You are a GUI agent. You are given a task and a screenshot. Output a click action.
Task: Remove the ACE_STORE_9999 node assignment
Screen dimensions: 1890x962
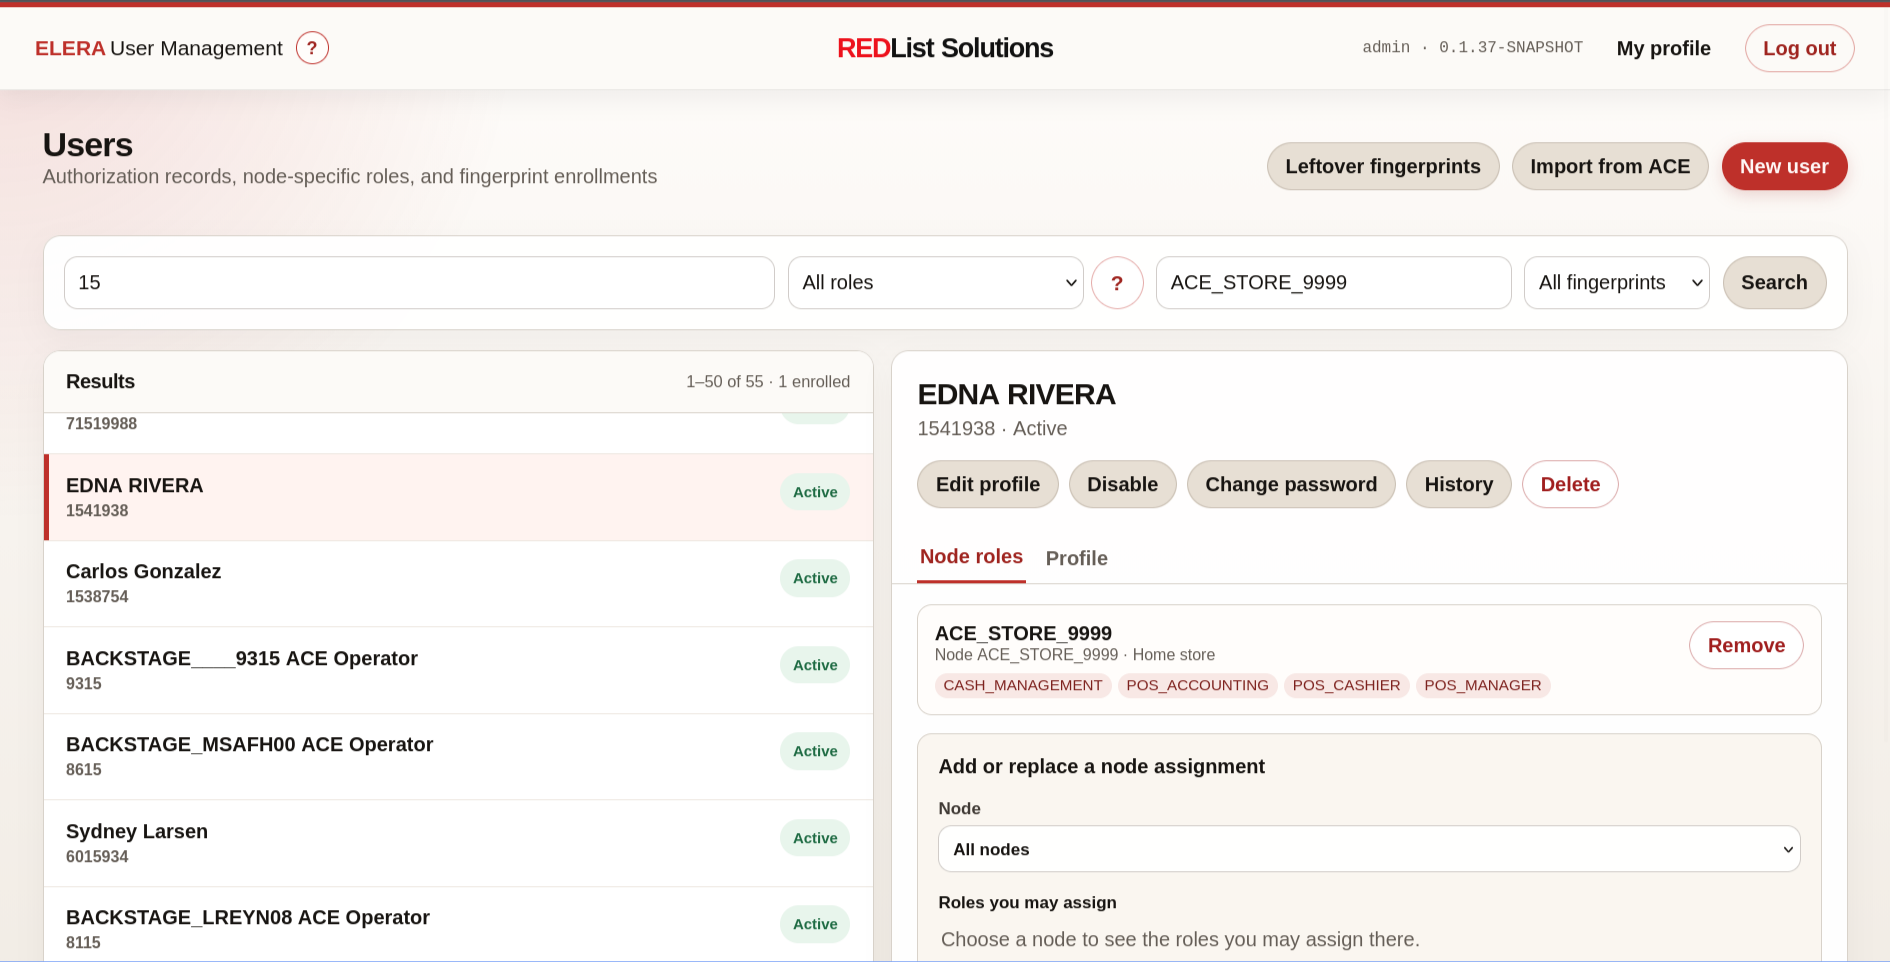tap(1746, 645)
